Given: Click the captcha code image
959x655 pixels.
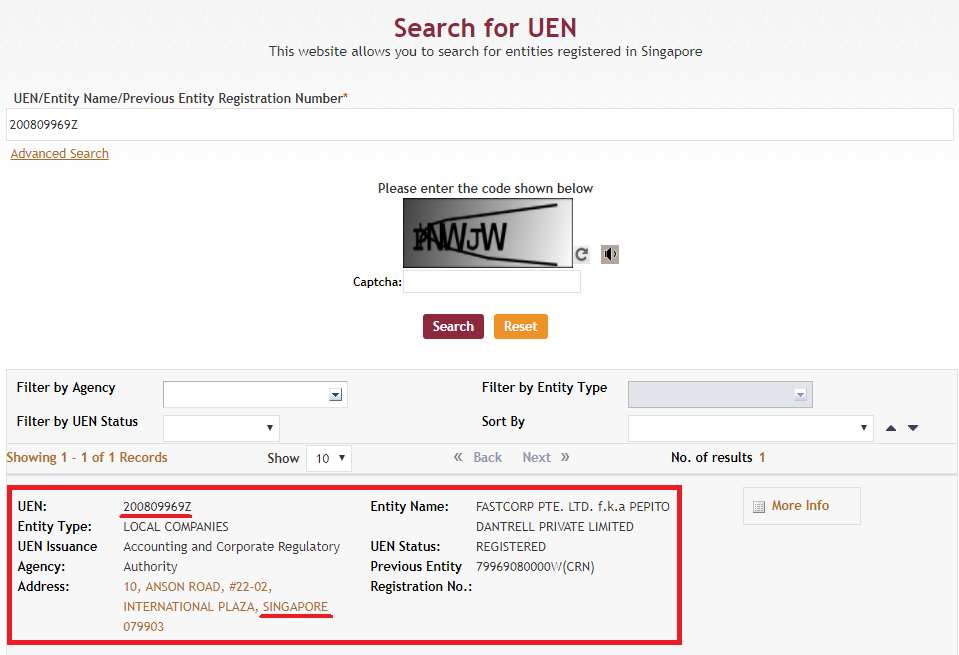Looking at the screenshot, I should tap(488, 233).
